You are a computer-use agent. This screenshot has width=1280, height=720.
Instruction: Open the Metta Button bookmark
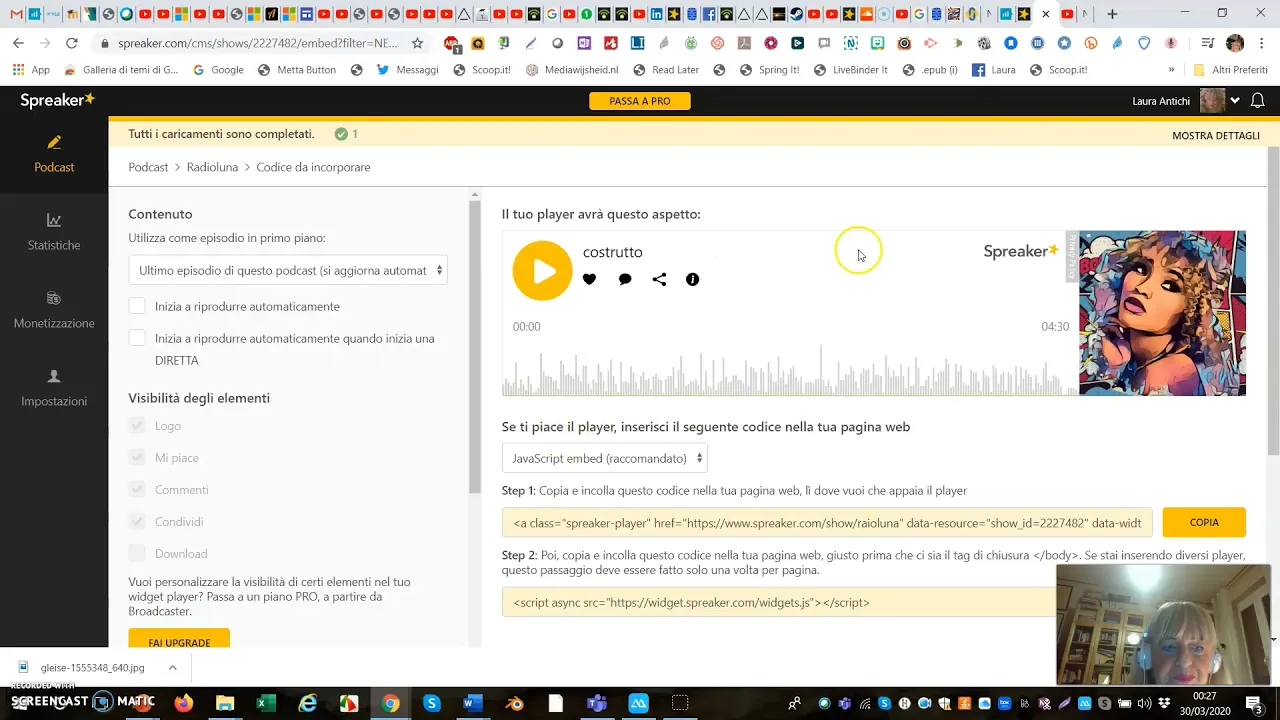point(297,70)
